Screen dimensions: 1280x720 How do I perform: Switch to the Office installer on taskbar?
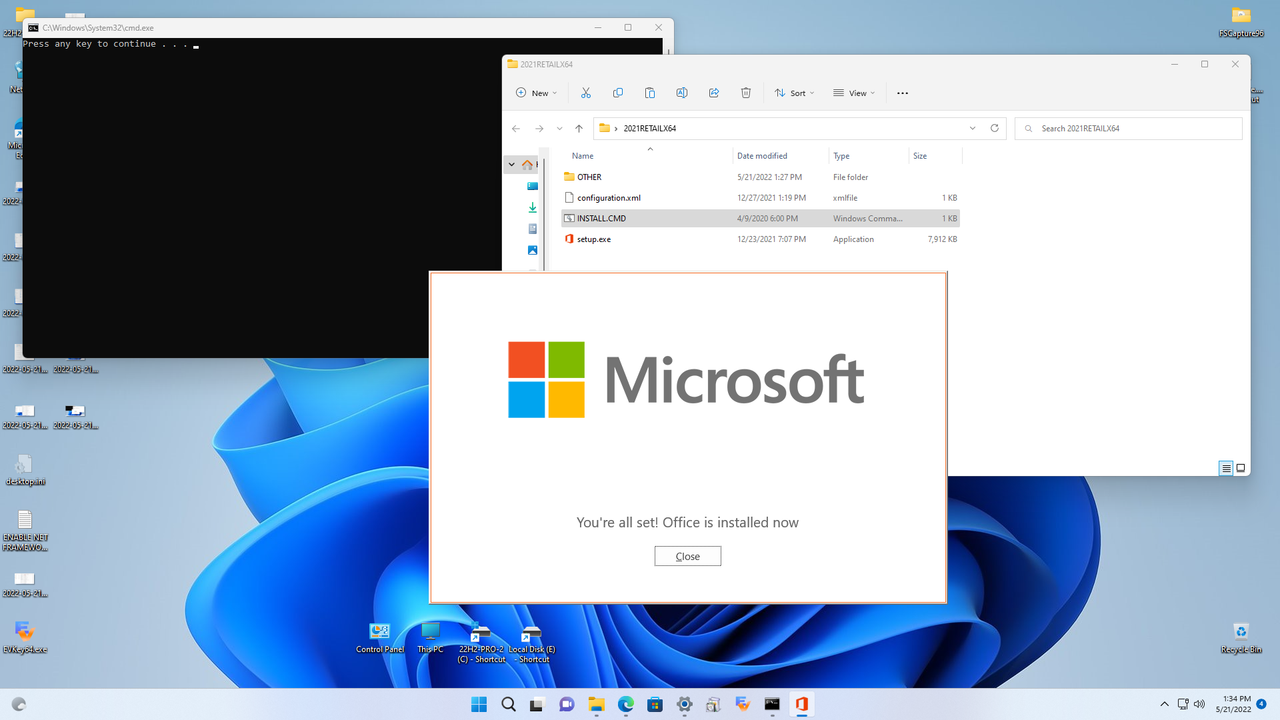point(801,704)
